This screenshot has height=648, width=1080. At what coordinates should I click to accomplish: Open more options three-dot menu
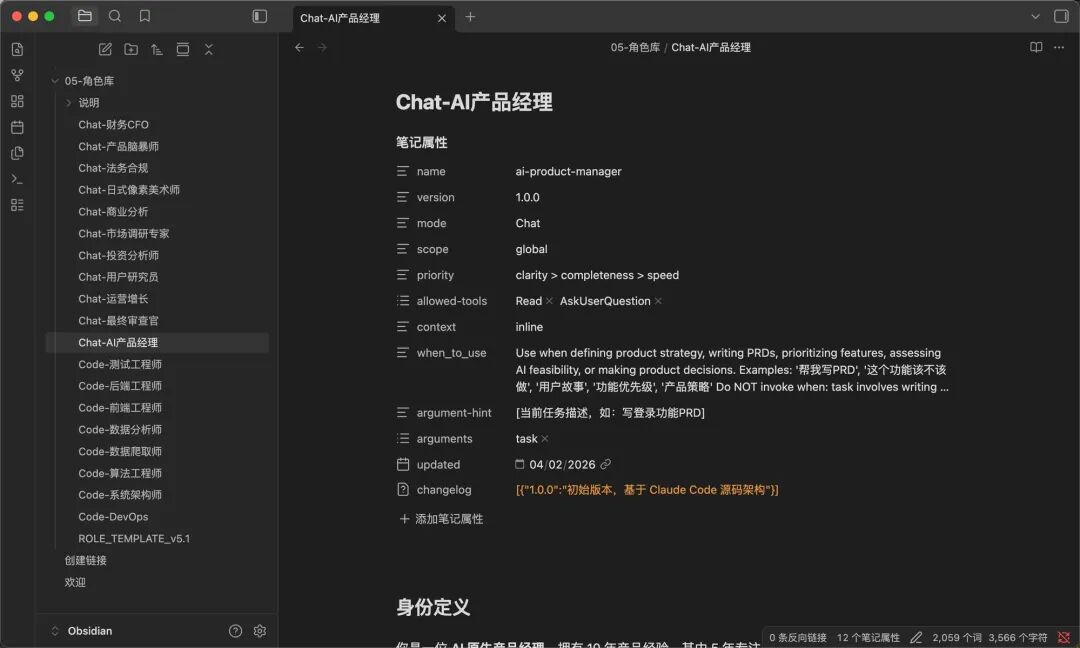click(1059, 48)
